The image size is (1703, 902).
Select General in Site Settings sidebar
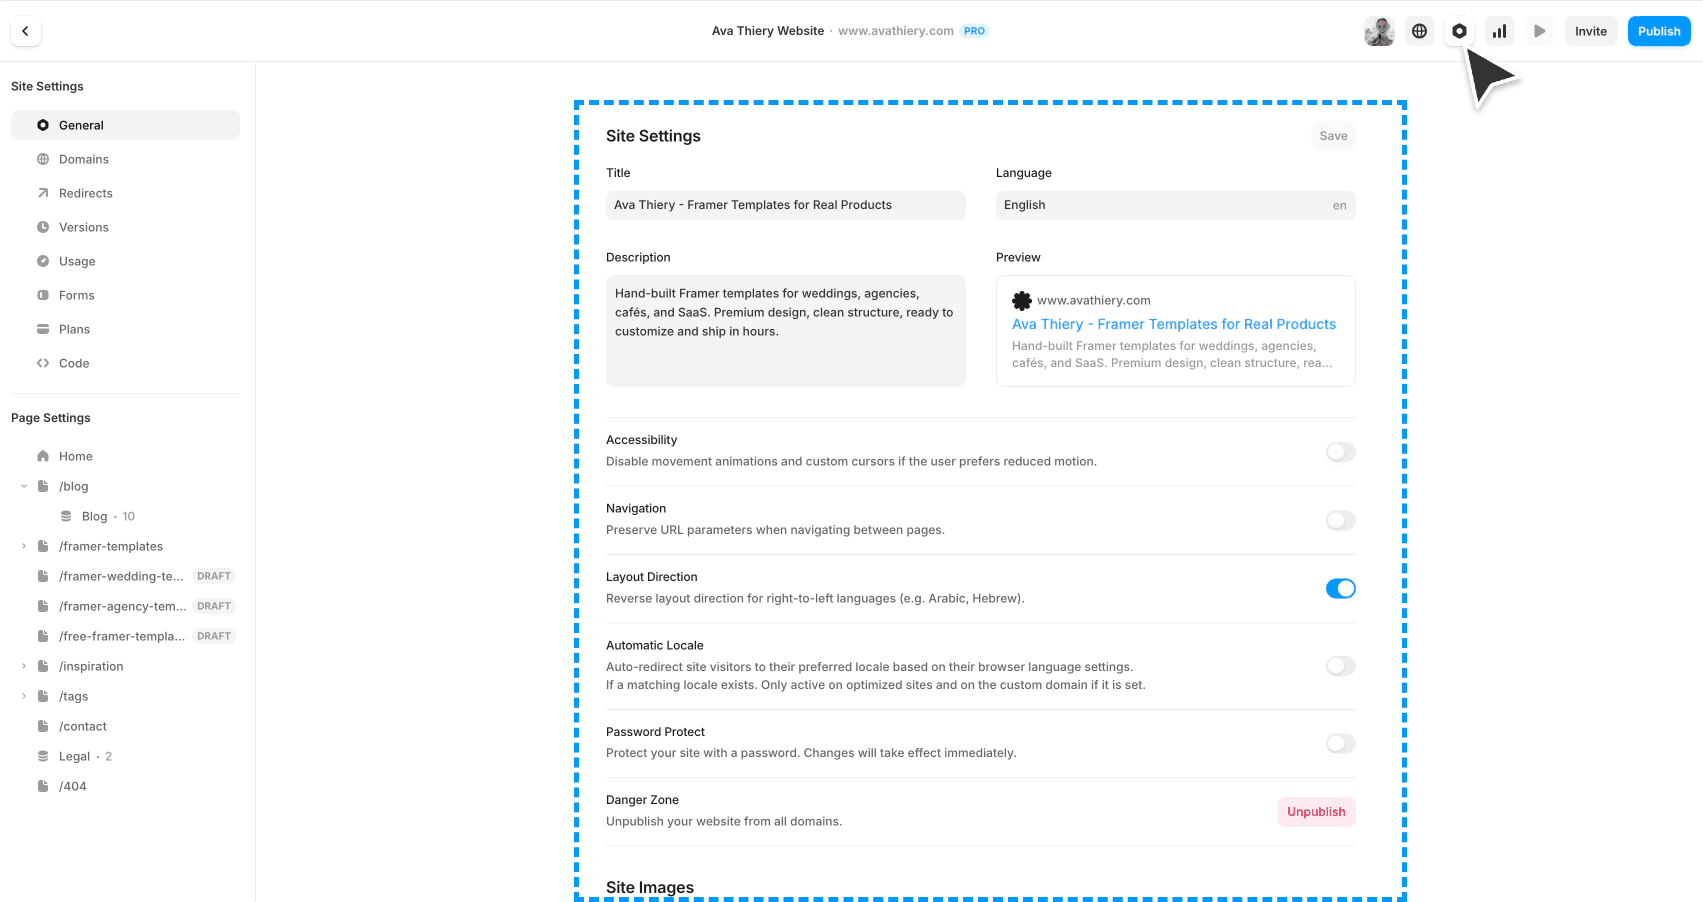pos(125,125)
